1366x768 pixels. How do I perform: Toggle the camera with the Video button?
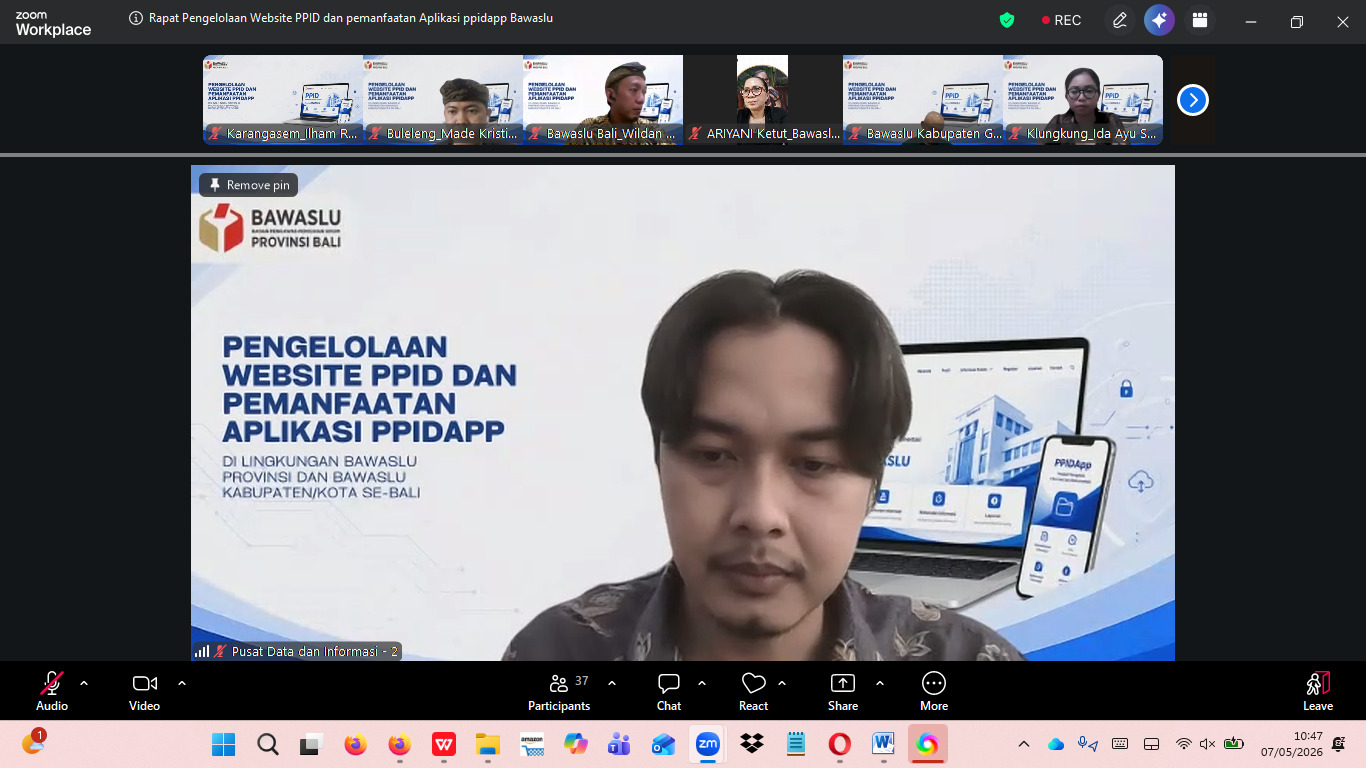point(144,691)
